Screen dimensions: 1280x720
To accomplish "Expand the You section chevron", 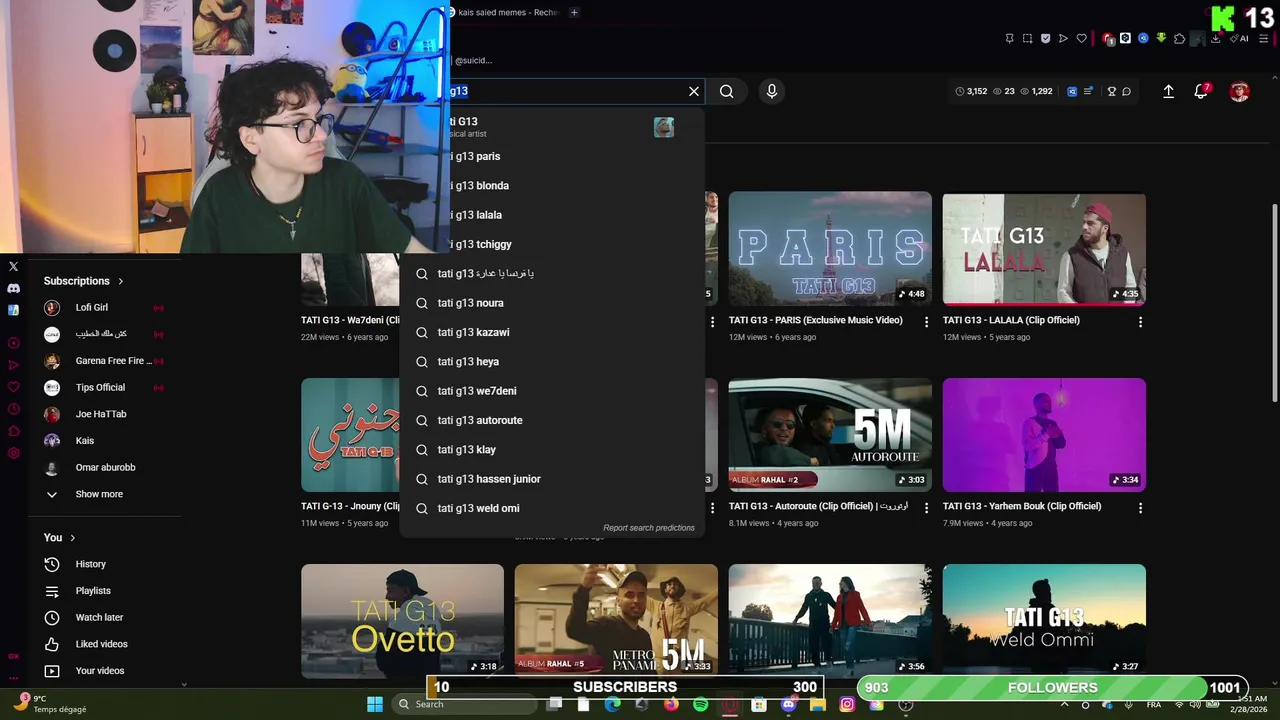I will 73,538.
